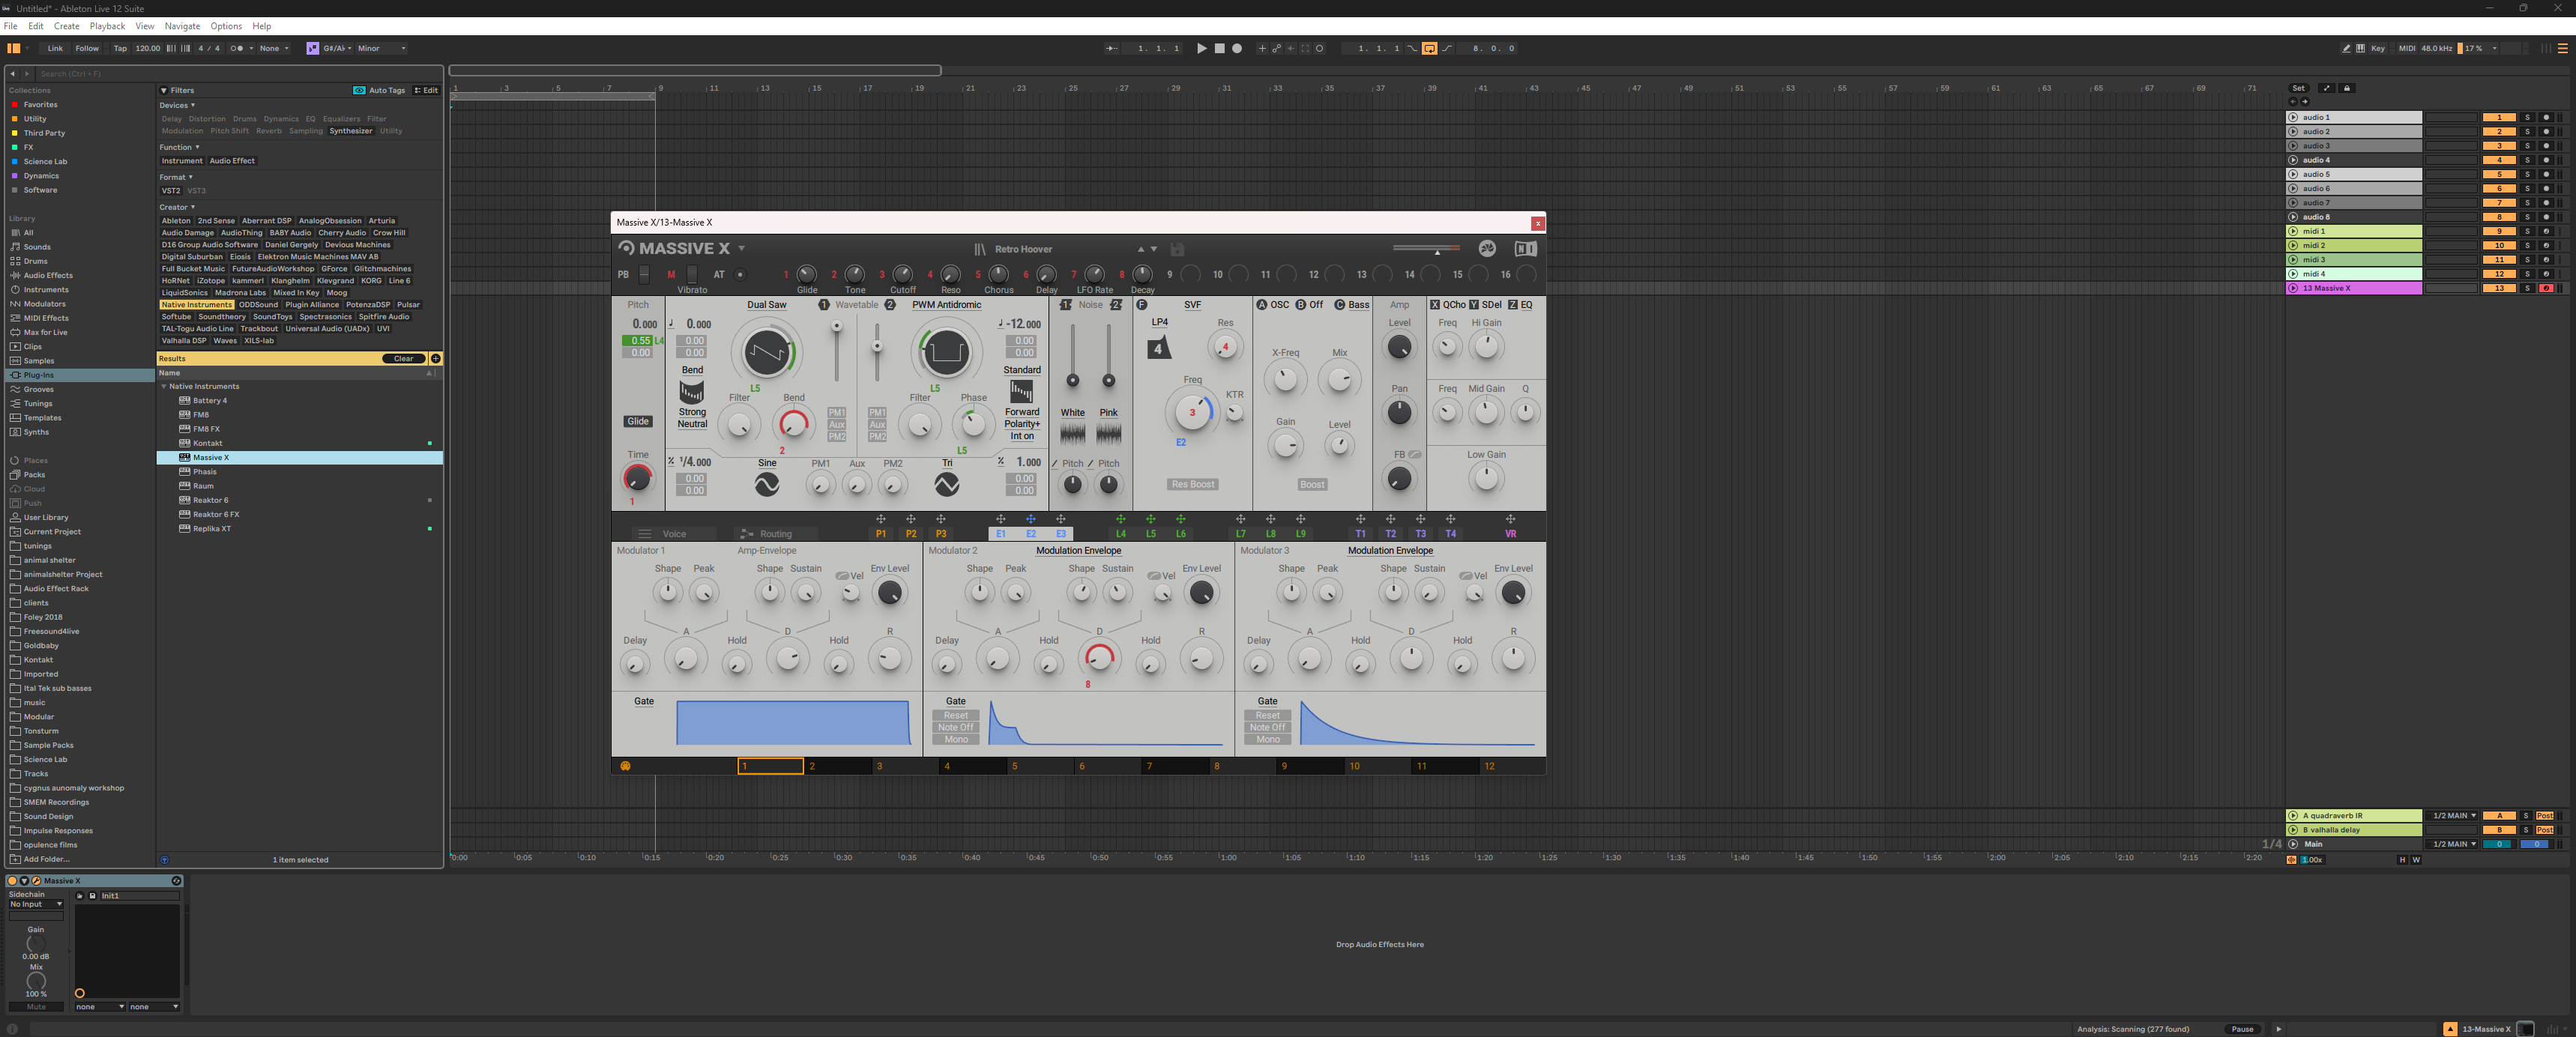This screenshot has height=1037, width=2576.
Task: Click the Massive X save preset floppy icon
Action: click(x=1177, y=249)
